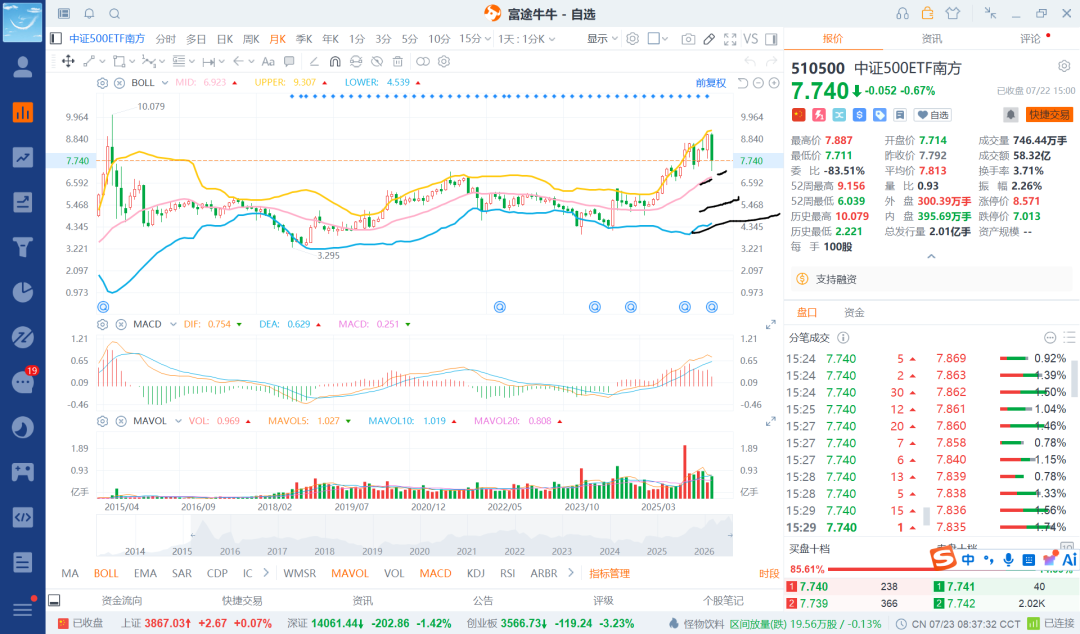1080x634 pixels.
Task: Zoom out chart with minus icon
Action: [758, 83]
